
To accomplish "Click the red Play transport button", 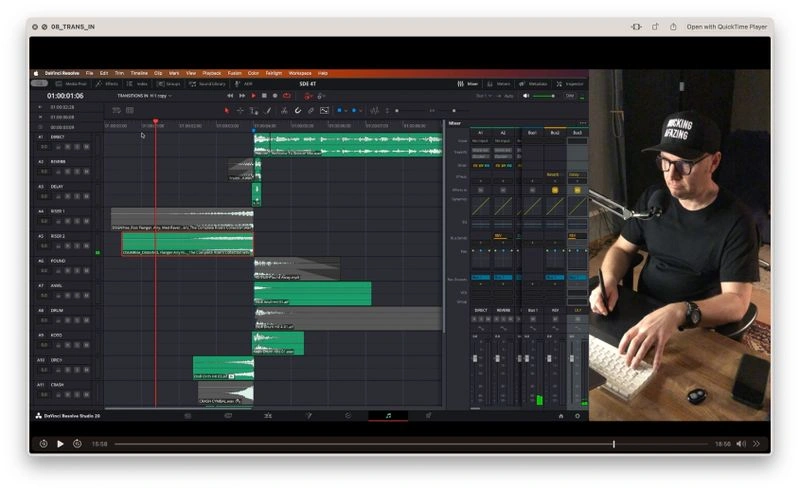I will [x=254, y=96].
